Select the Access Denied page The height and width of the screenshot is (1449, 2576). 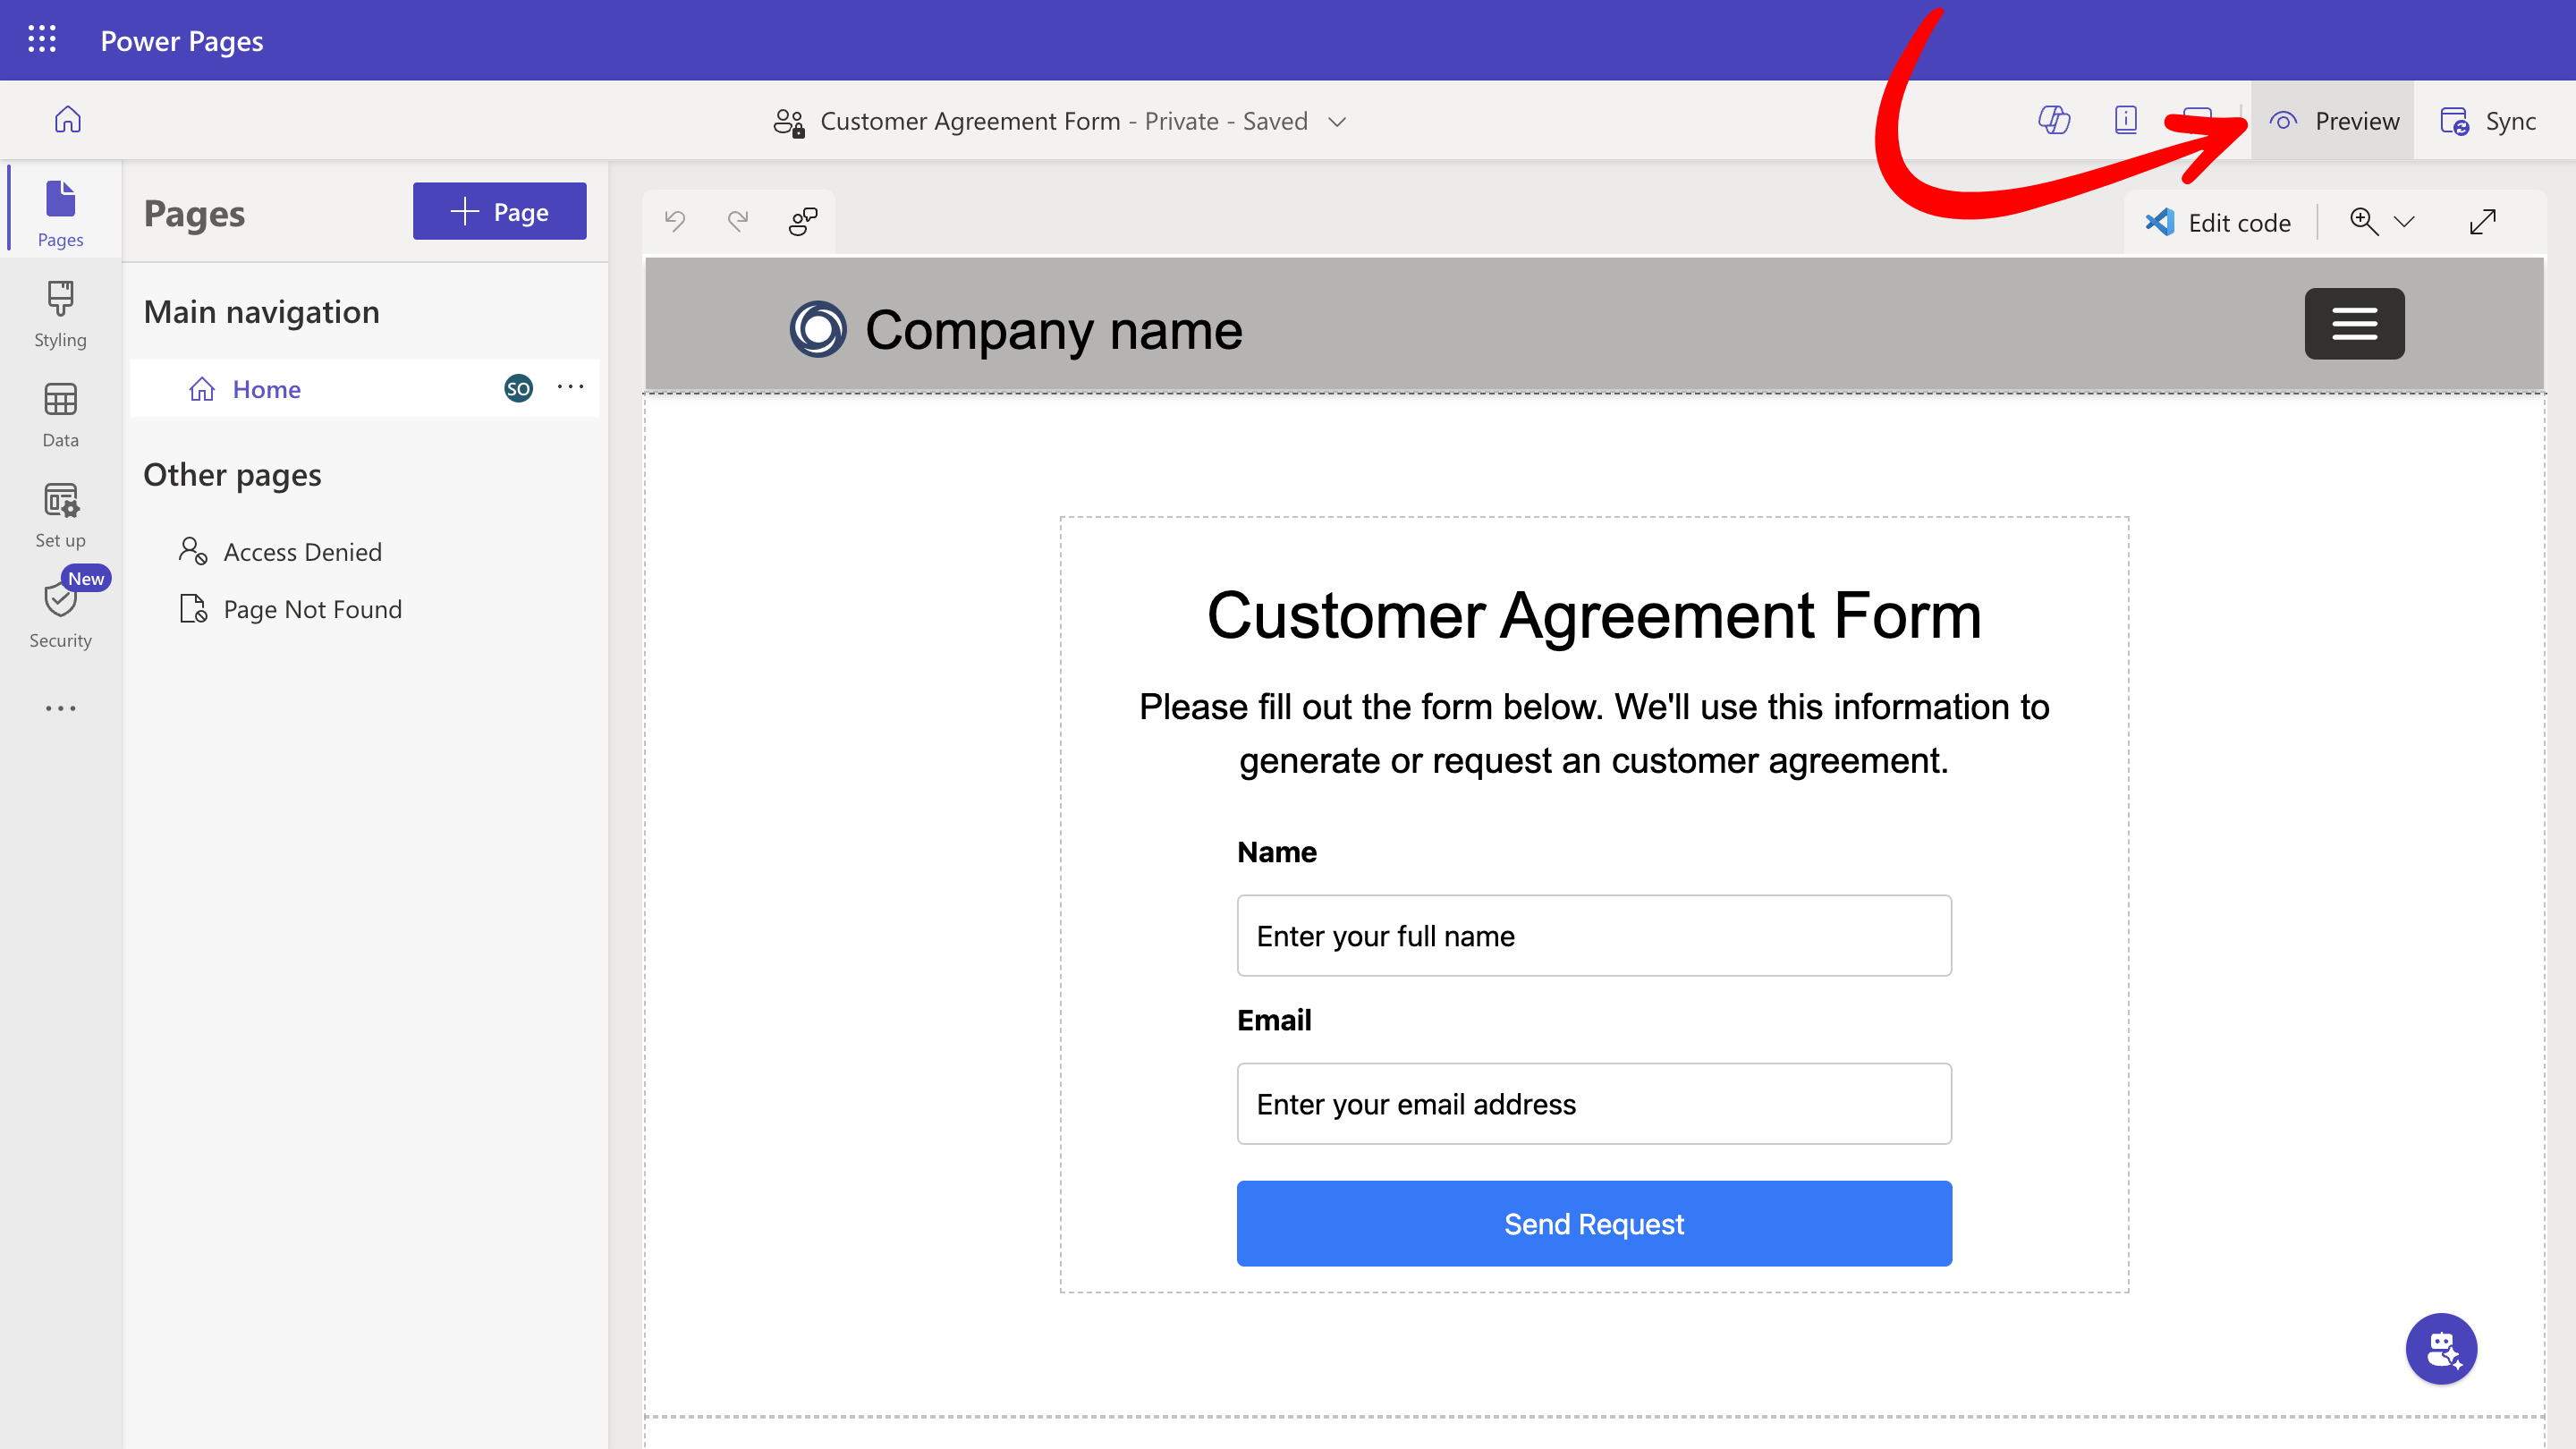(302, 552)
